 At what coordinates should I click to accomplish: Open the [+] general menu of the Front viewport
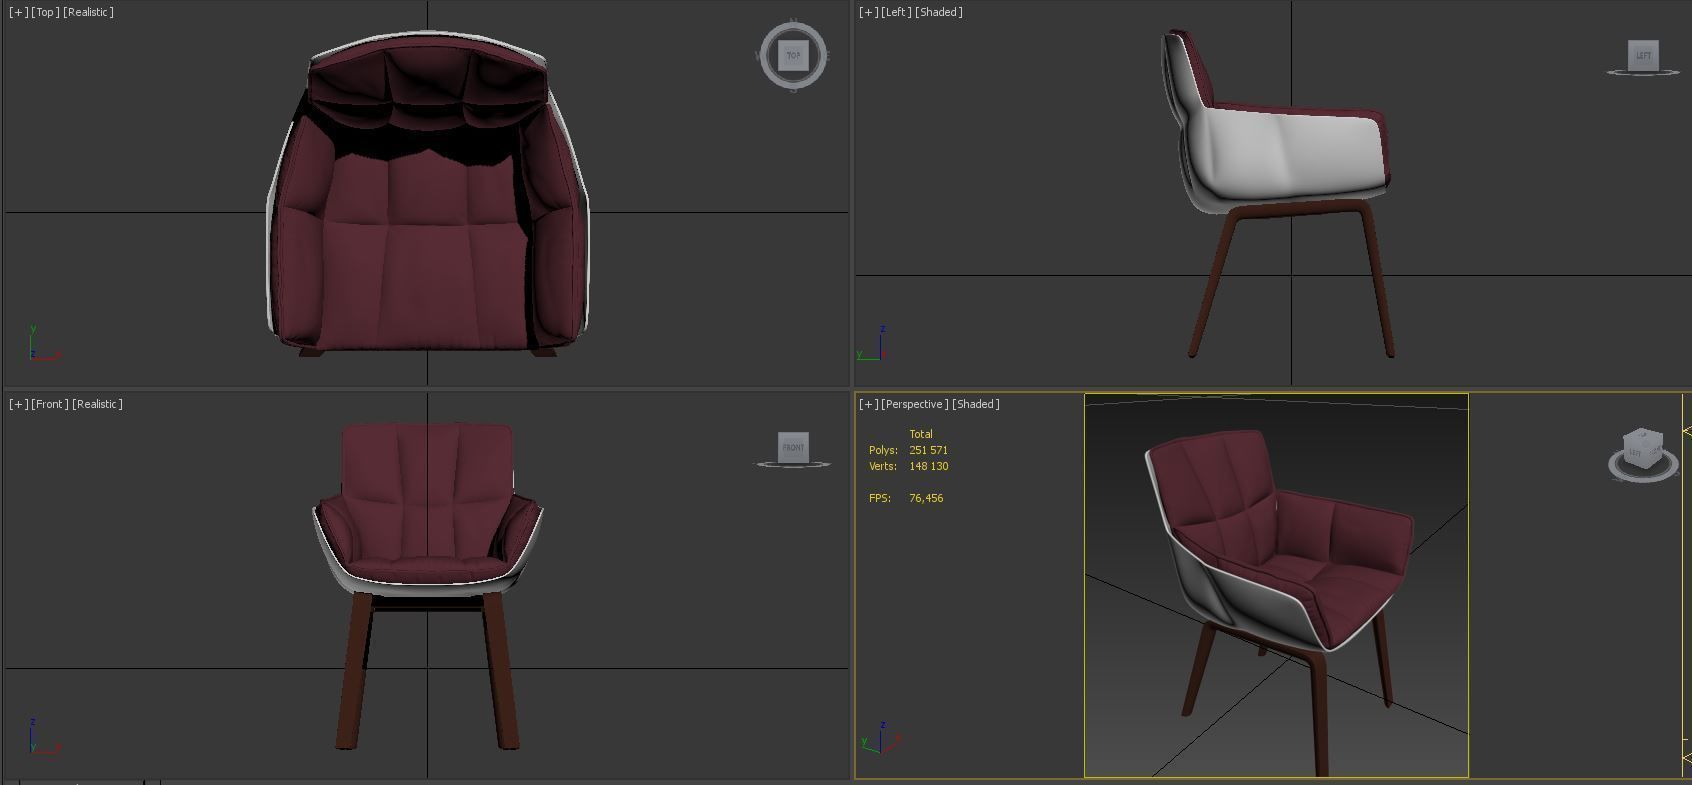[x=18, y=404]
